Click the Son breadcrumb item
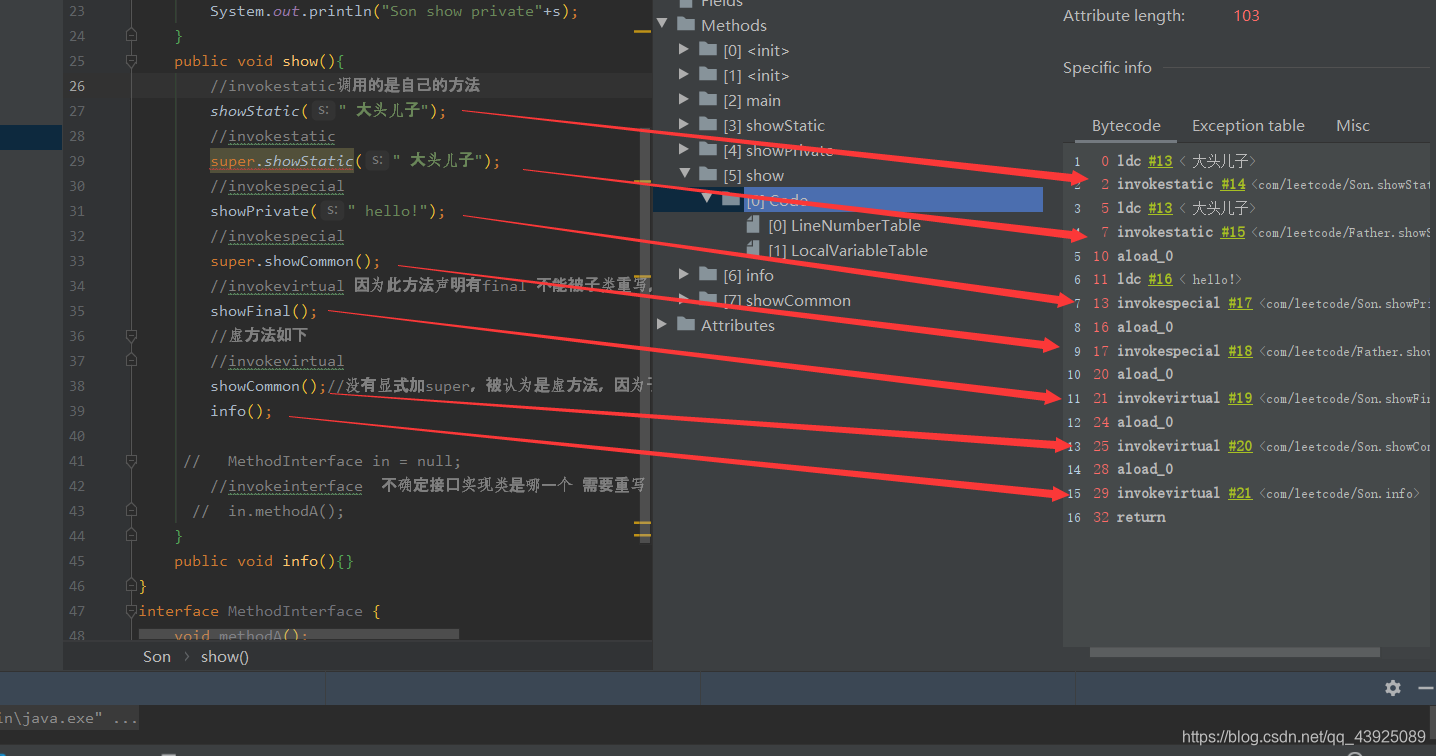The image size is (1436, 756). click(157, 656)
